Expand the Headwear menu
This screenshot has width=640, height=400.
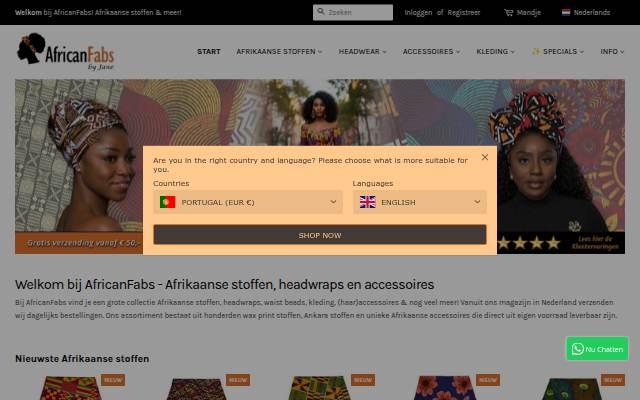(362, 51)
